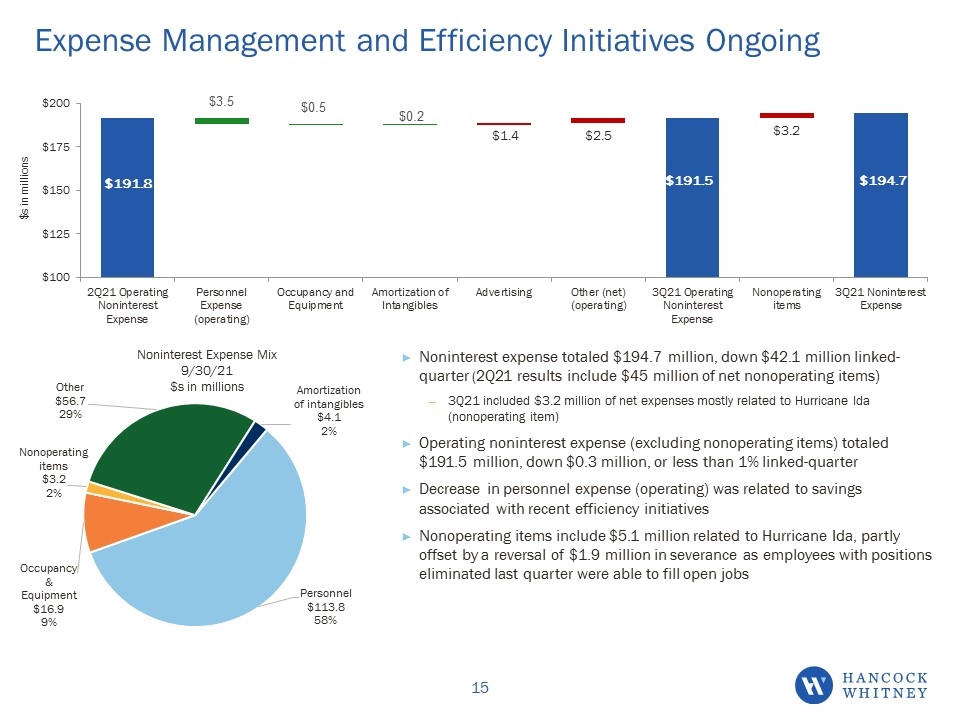Click the '$191.5' bar value label
This screenshot has height=720, width=960.
[x=690, y=181]
